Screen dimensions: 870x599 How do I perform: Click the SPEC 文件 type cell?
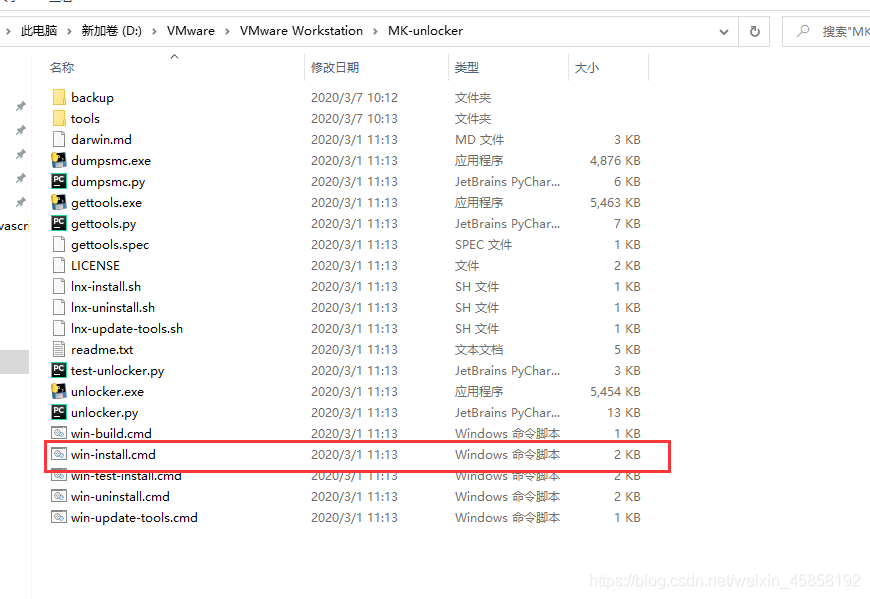[x=483, y=245]
